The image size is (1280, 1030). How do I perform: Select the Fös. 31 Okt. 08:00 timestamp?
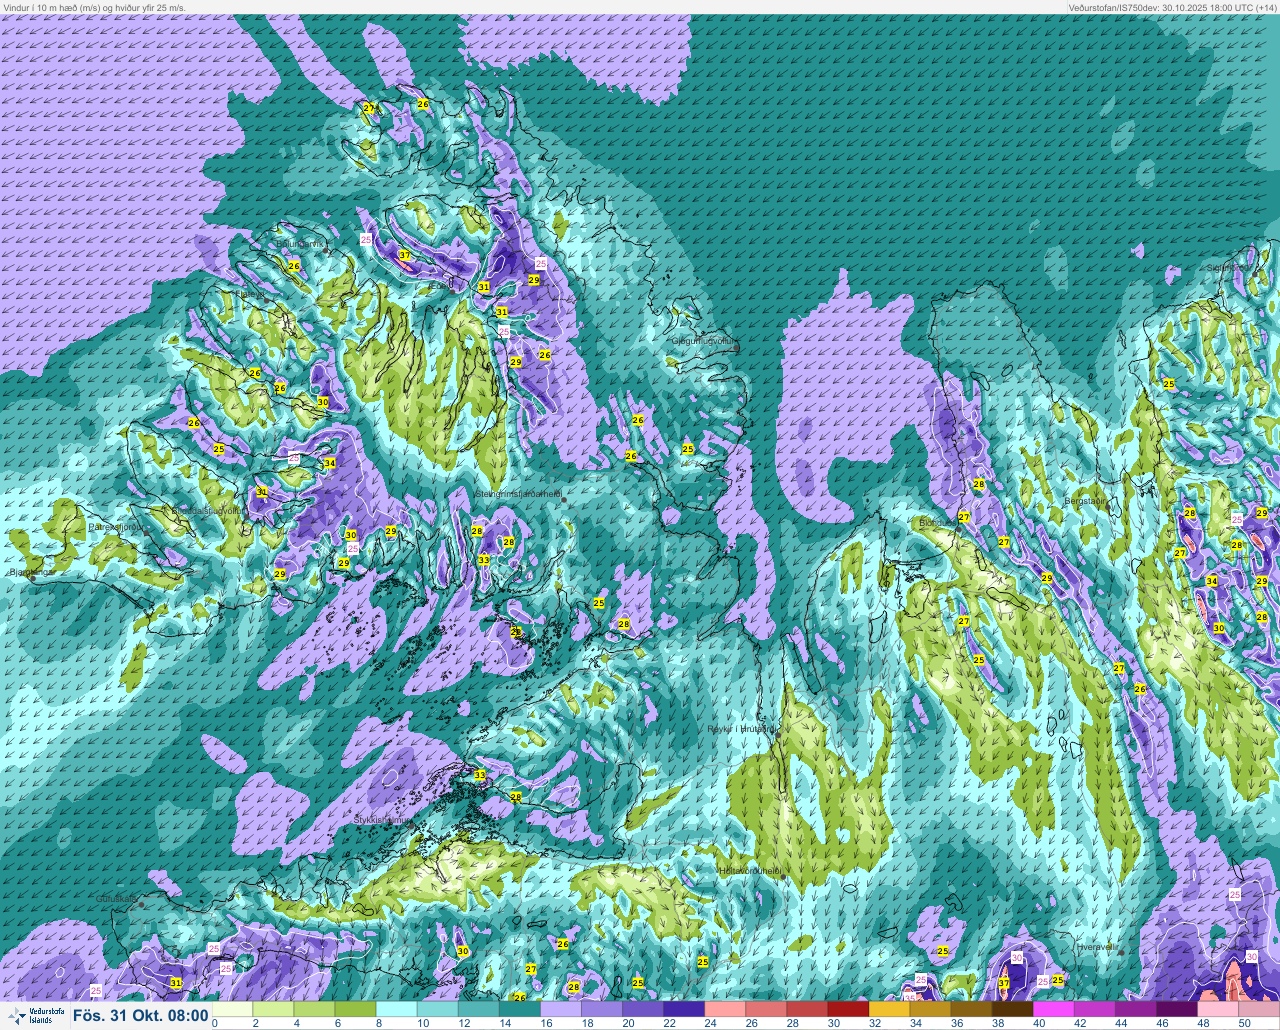point(140,1016)
